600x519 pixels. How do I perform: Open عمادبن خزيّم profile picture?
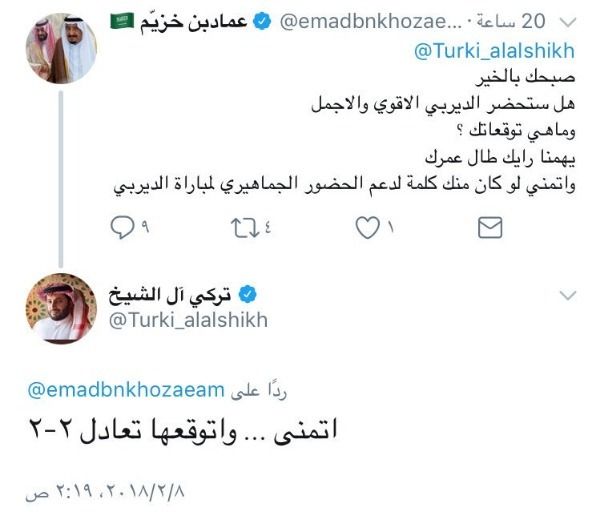61,48
